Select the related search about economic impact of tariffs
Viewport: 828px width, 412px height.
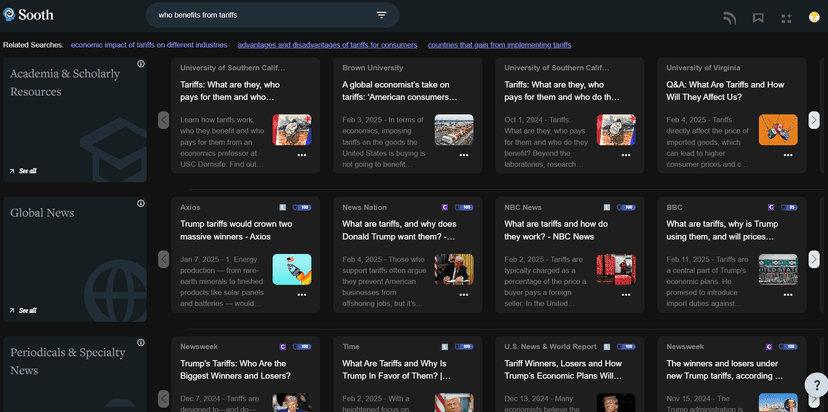click(x=149, y=45)
